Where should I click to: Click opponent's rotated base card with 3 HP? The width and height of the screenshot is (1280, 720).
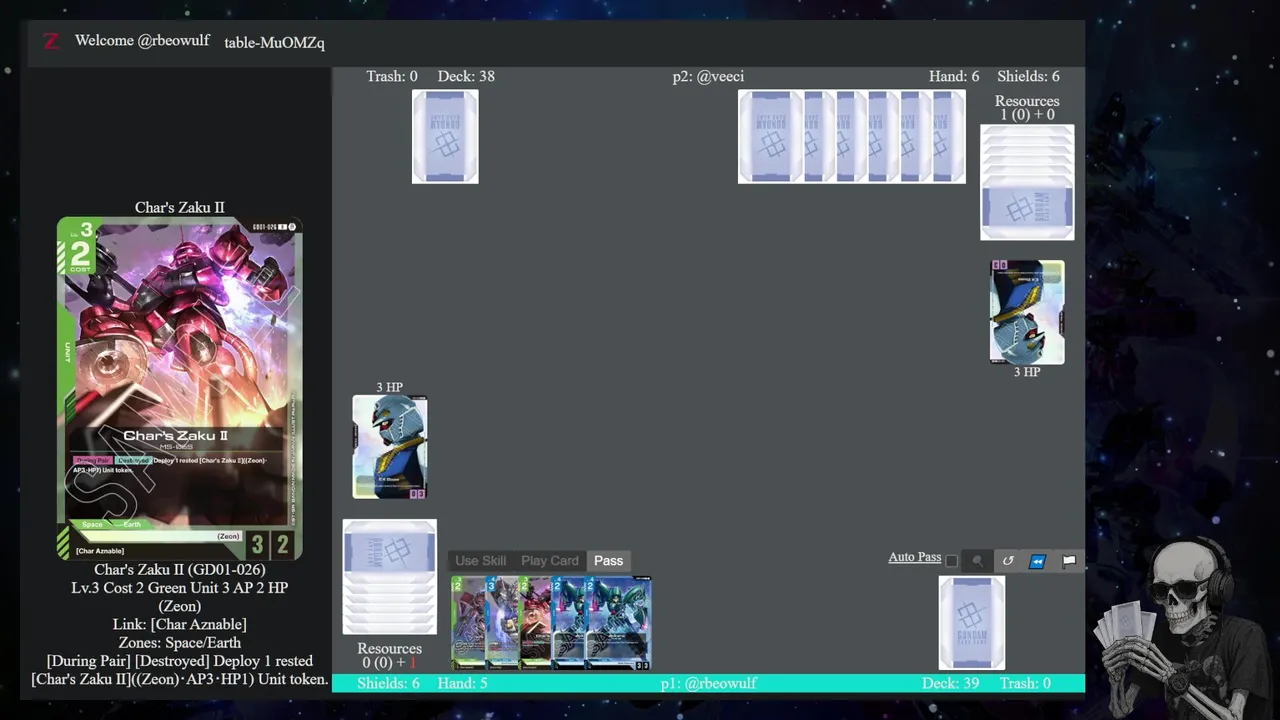coord(1027,312)
